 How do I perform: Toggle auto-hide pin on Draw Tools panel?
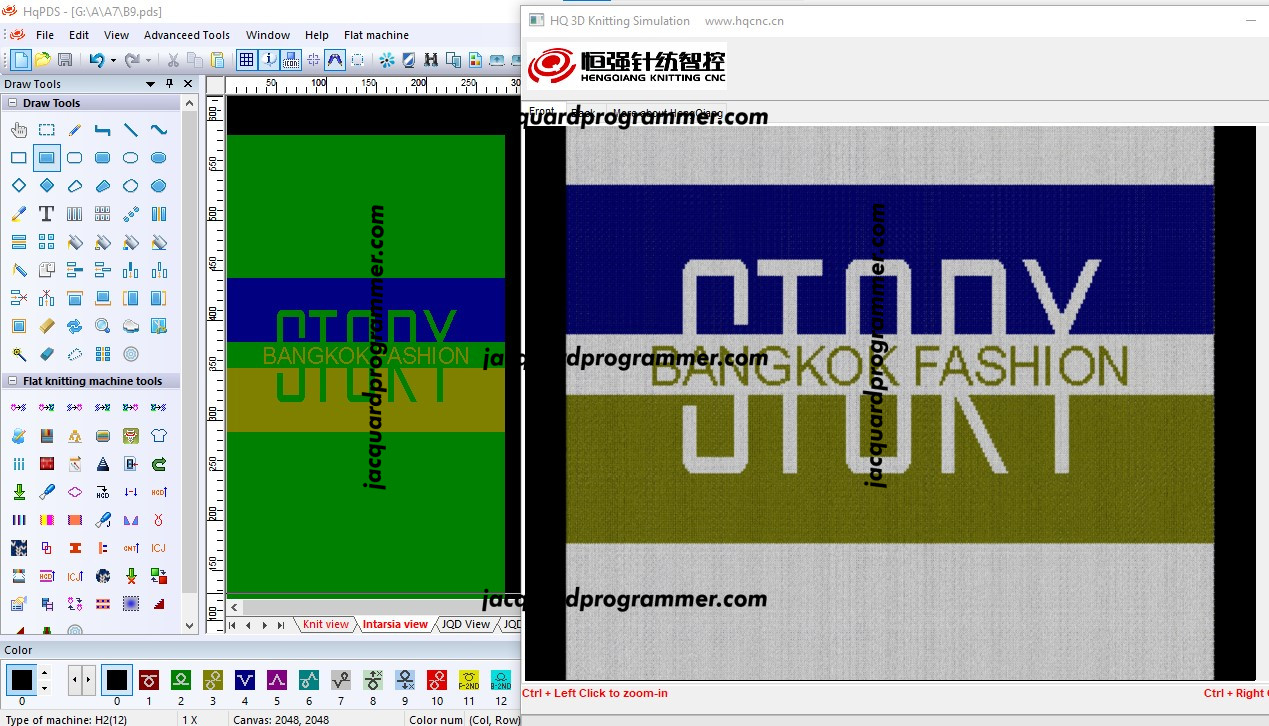[x=169, y=84]
